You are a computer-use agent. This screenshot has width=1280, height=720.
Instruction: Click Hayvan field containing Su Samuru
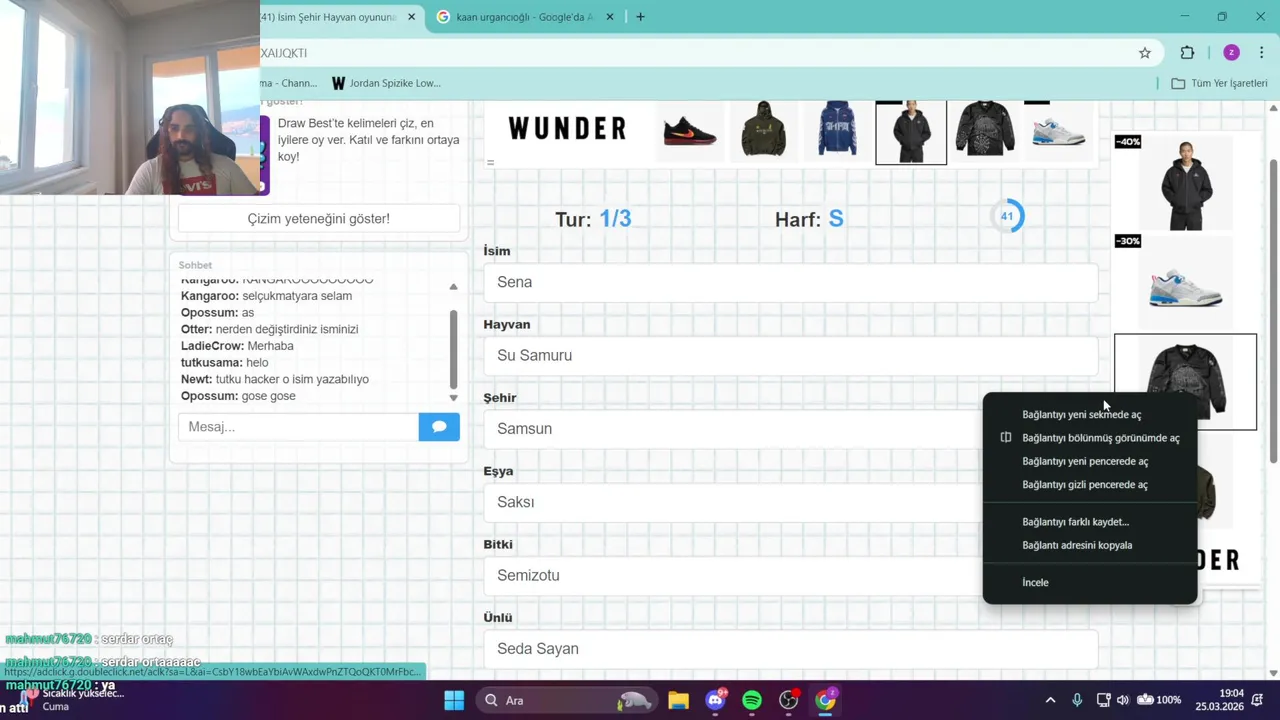[790, 355]
